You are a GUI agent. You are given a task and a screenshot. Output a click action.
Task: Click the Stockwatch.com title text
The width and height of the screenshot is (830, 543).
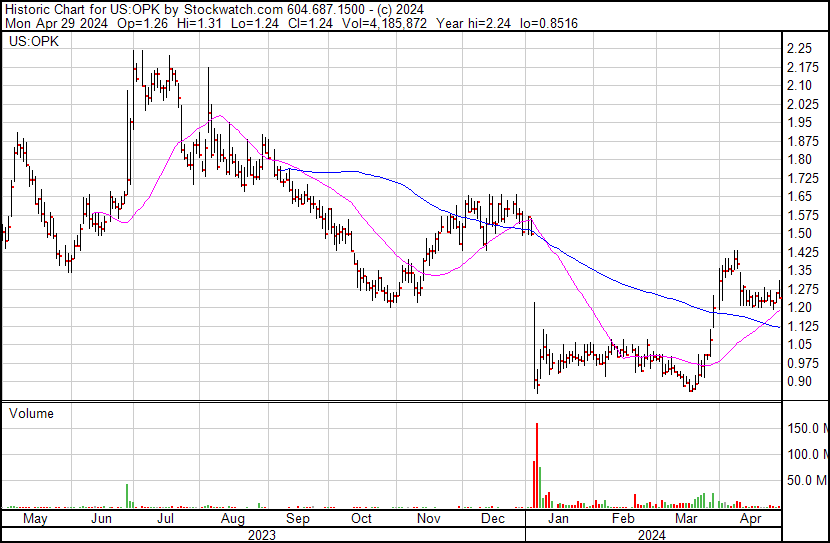click(233, 10)
